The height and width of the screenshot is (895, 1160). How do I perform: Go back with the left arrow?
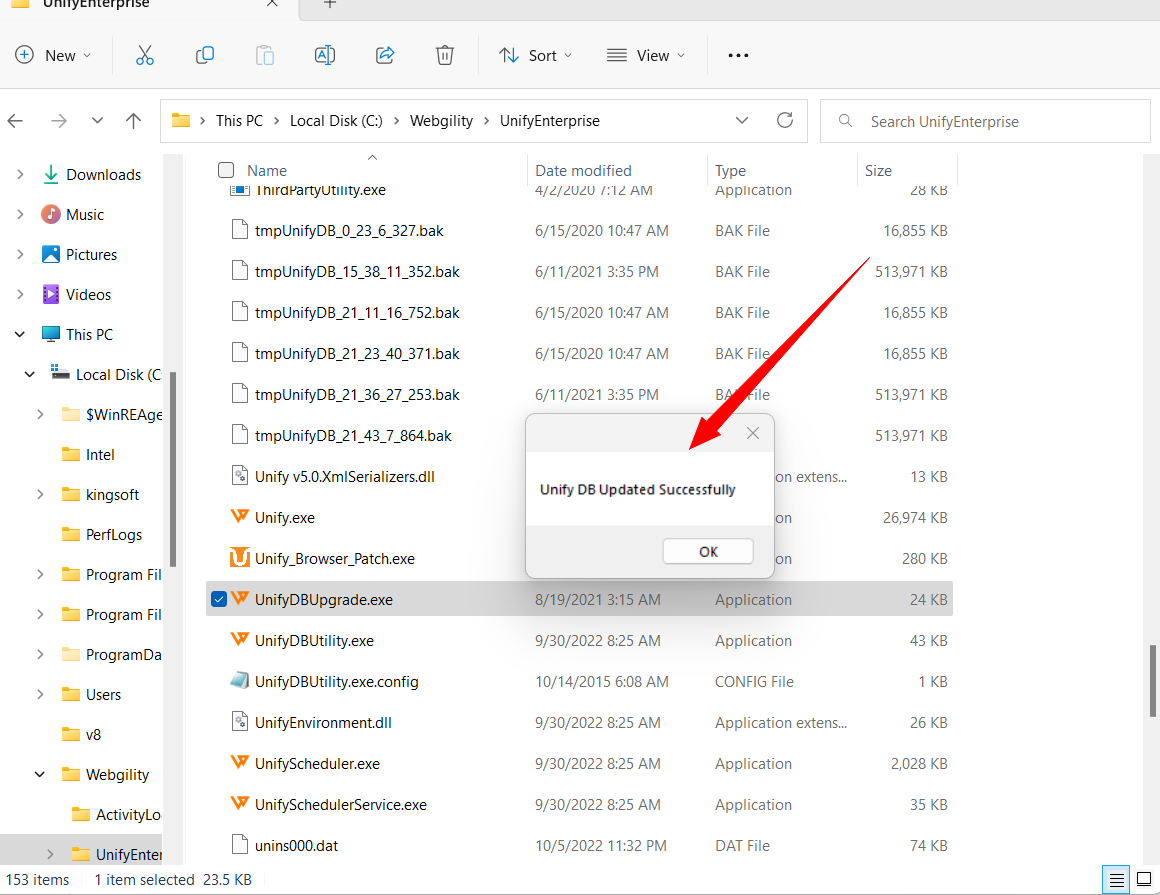[x=16, y=121]
